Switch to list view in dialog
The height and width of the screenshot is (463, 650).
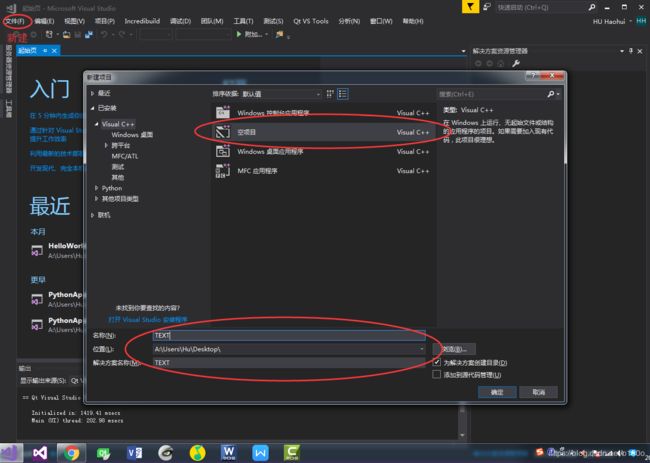coord(342,94)
